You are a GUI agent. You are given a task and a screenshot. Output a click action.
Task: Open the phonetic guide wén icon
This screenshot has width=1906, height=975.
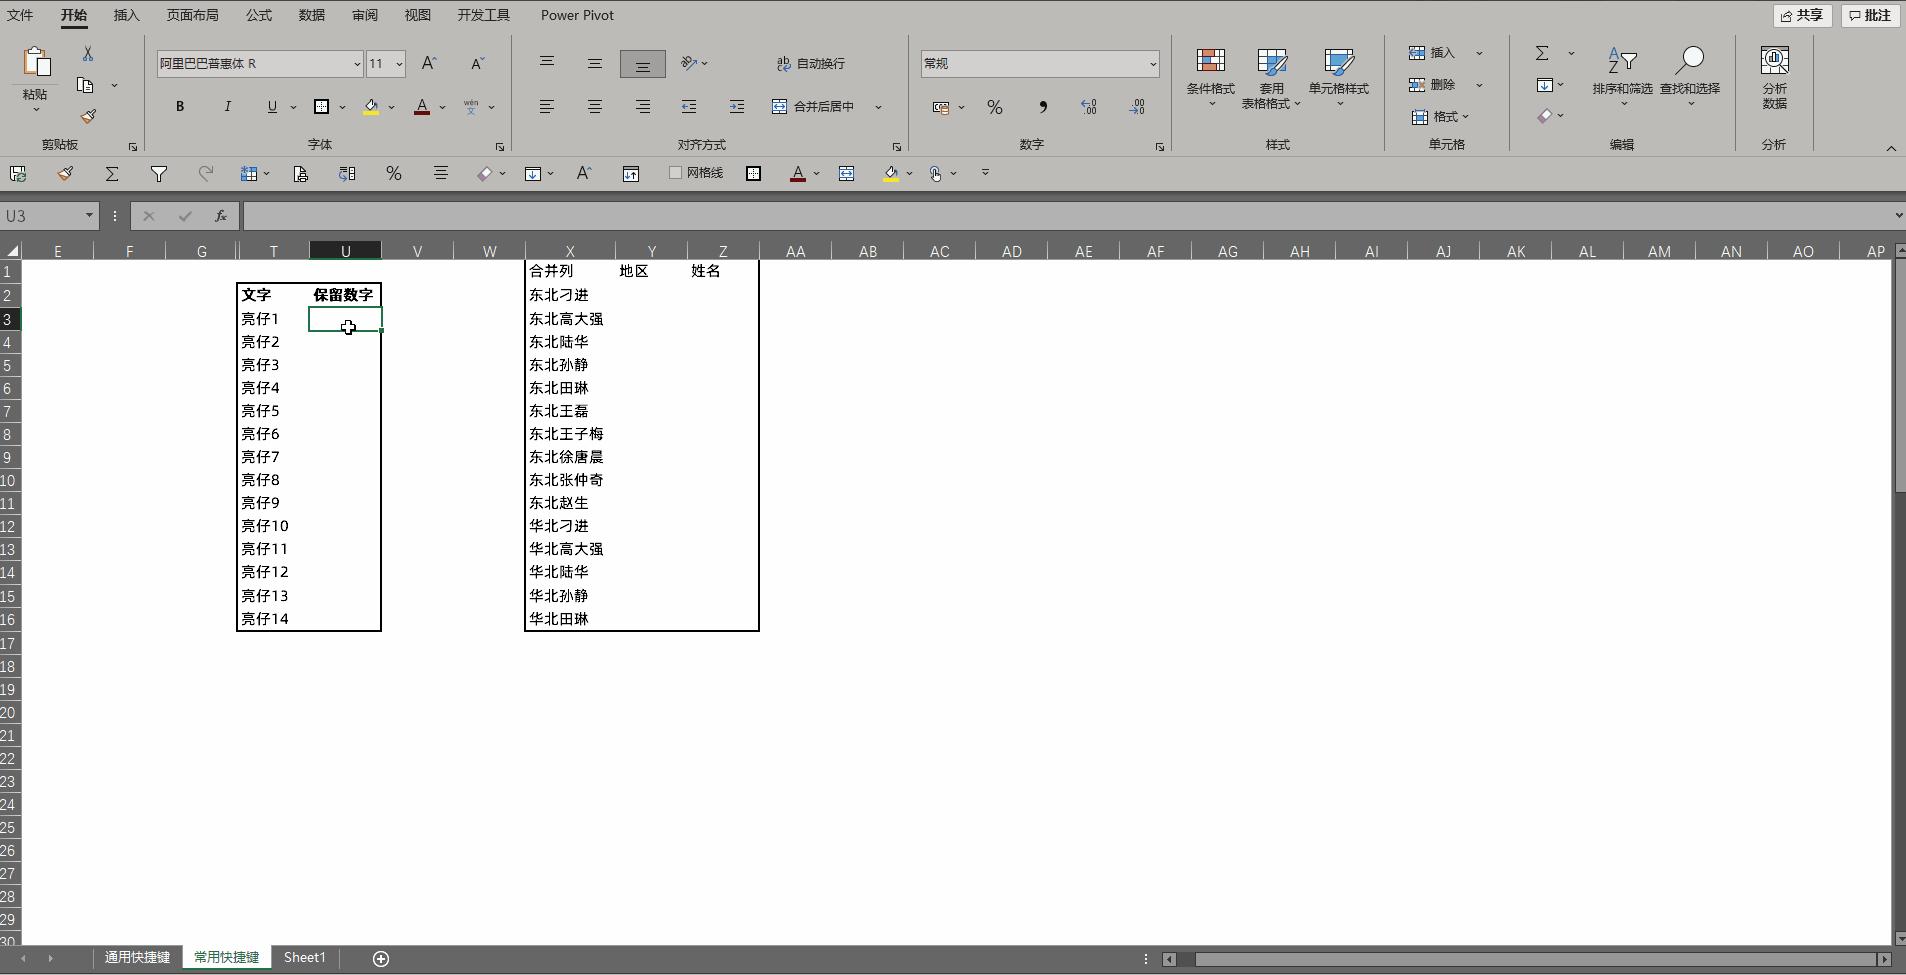click(x=471, y=106)
